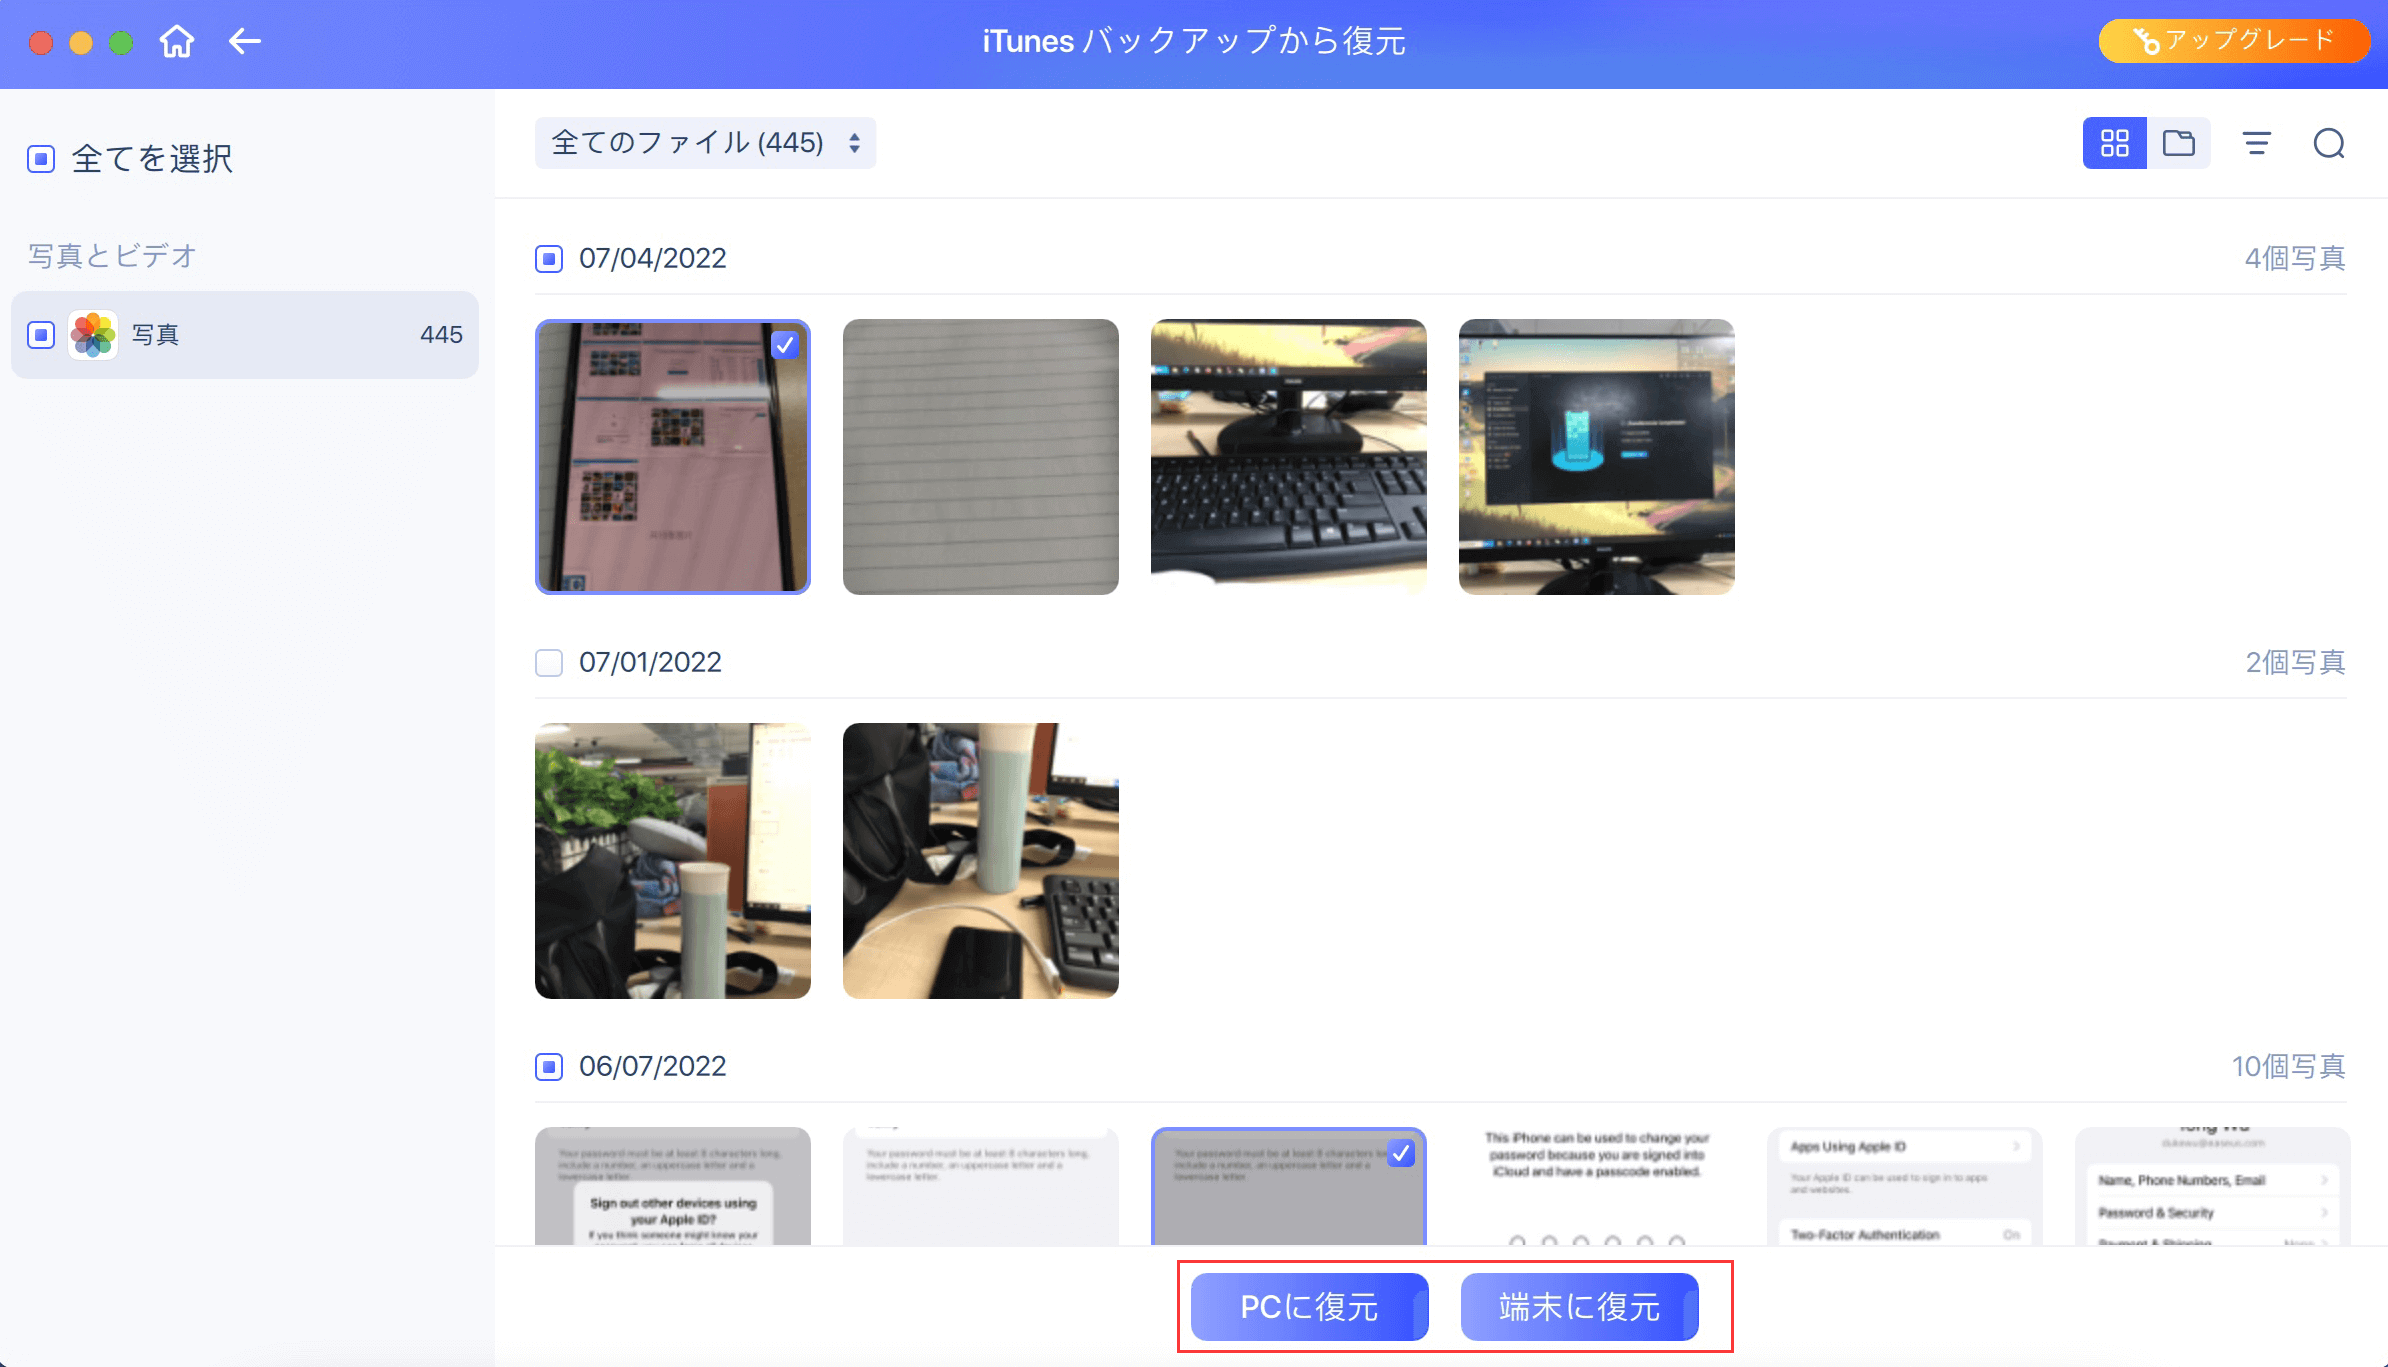Check the 07/01/2022 date group checkbox
This screenshot has height=1367, width=2388.
click(x=549, y=663)
